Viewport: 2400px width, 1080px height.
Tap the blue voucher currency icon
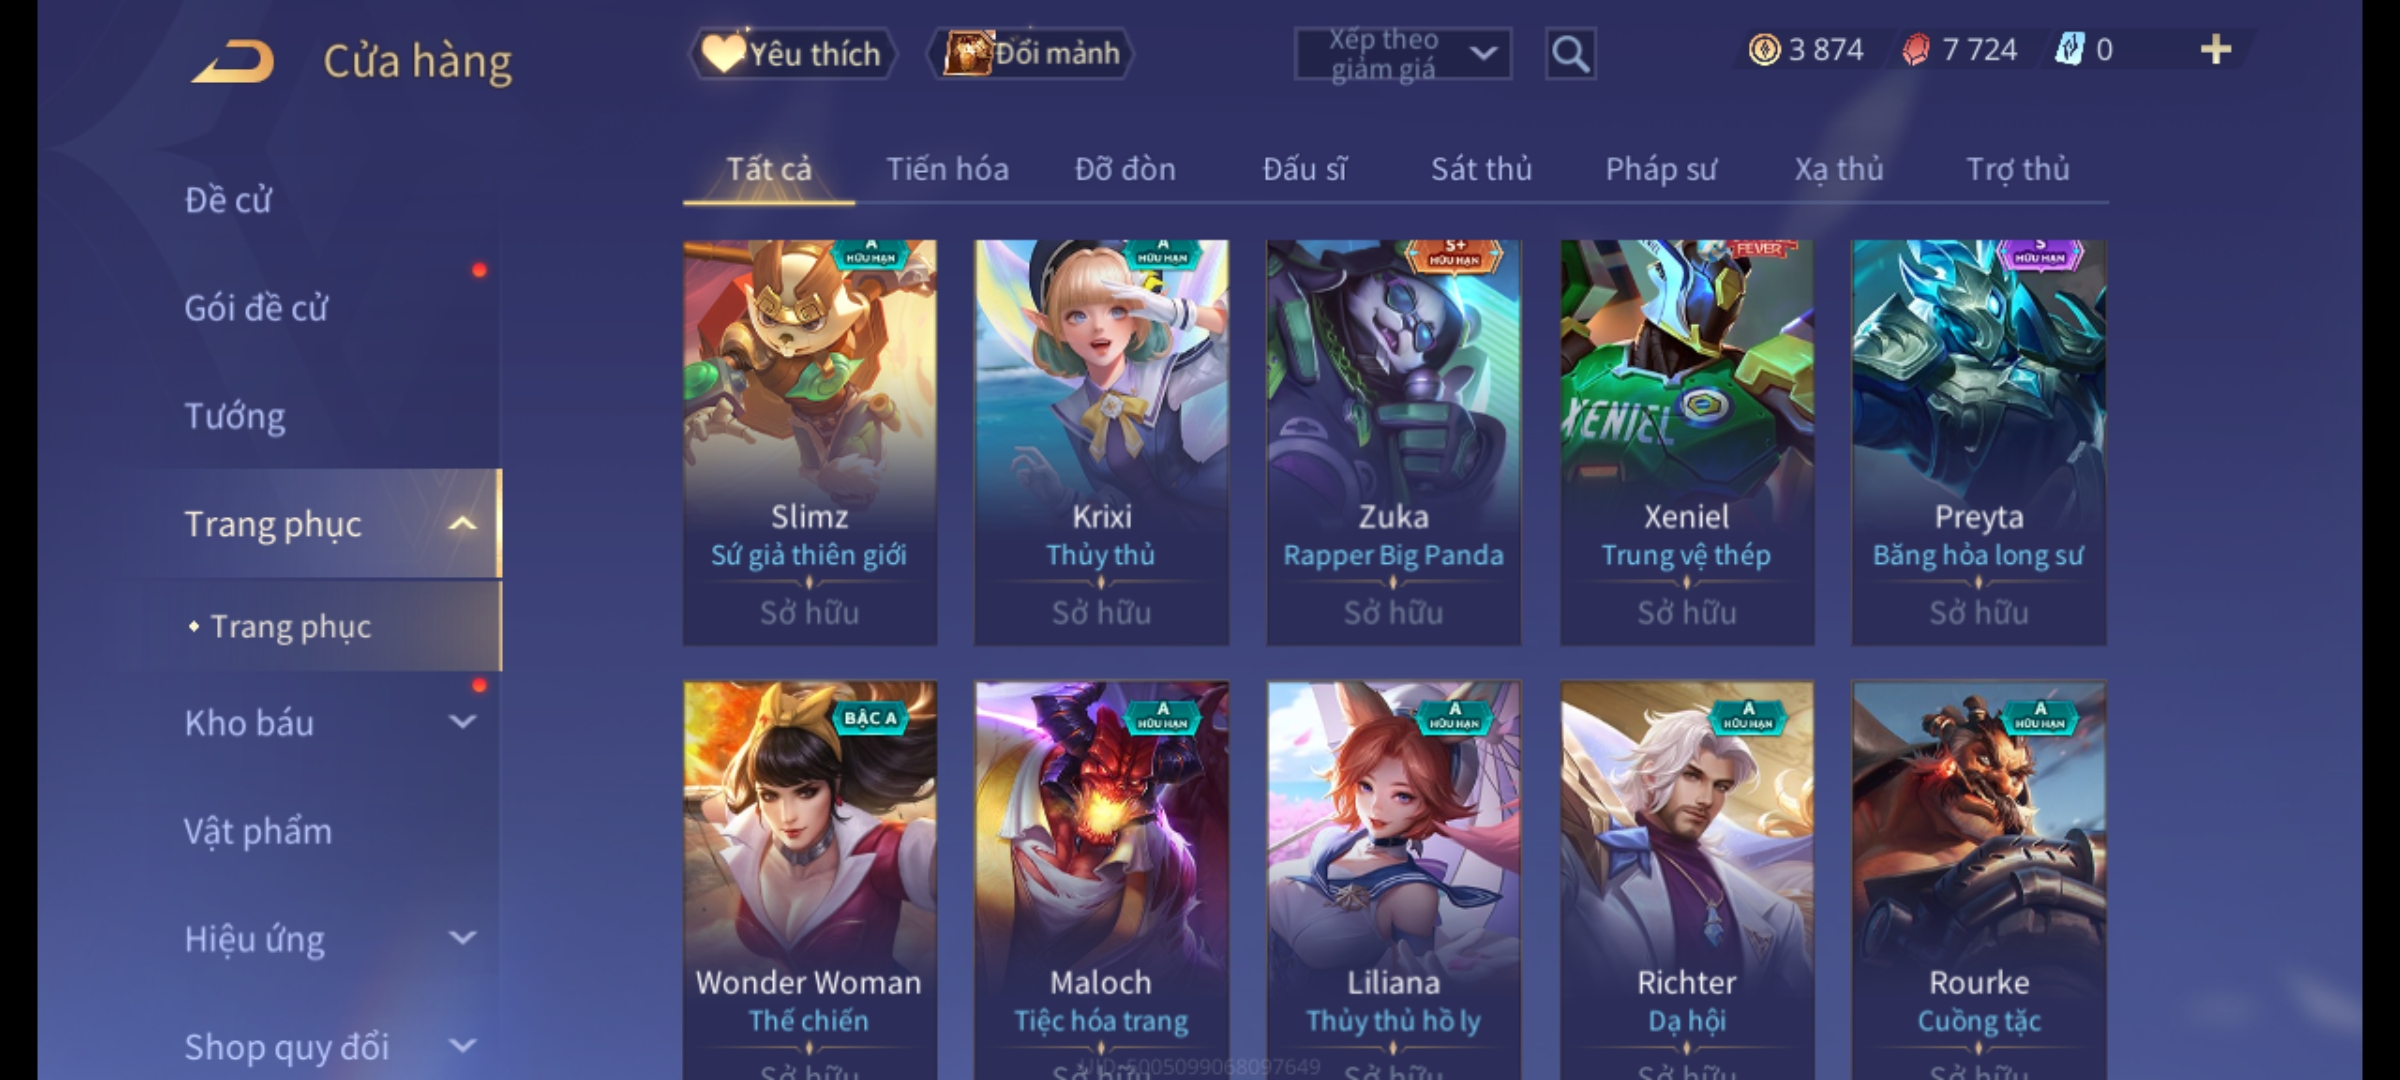coord(2068,49)
